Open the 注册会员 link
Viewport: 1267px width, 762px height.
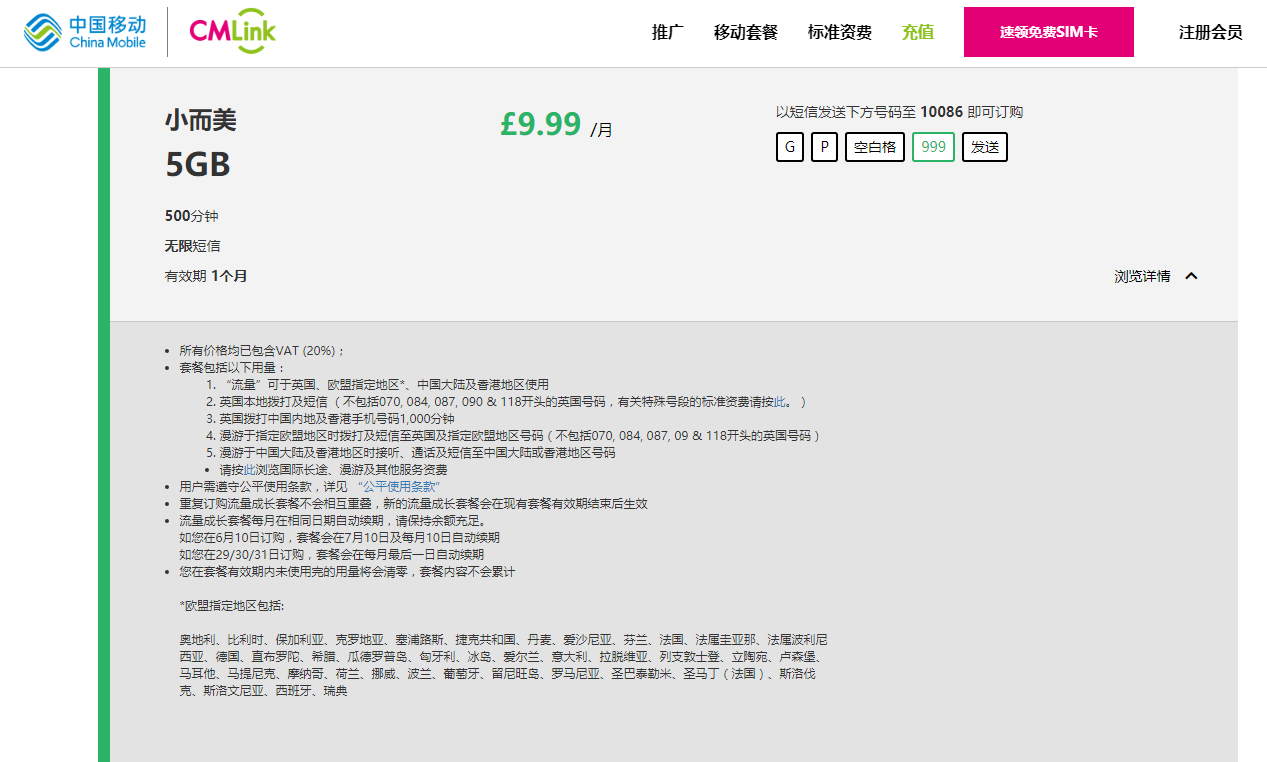(x=1211, y=32)
